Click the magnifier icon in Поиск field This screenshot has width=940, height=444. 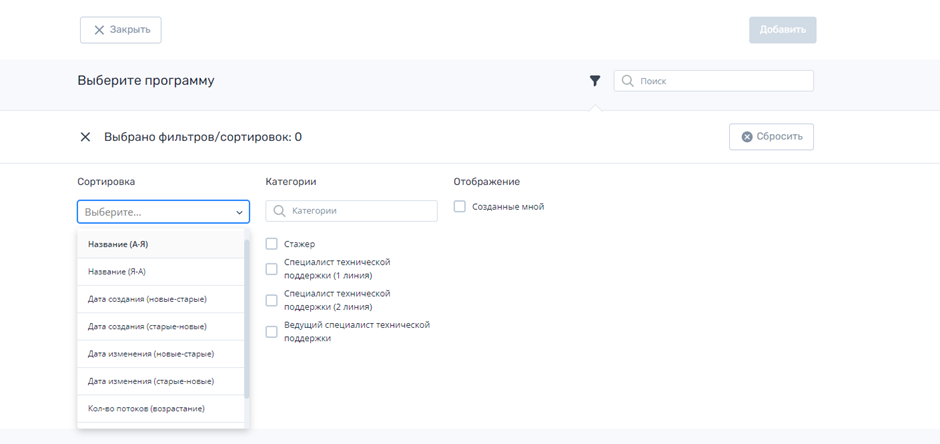tap(628, 81)
